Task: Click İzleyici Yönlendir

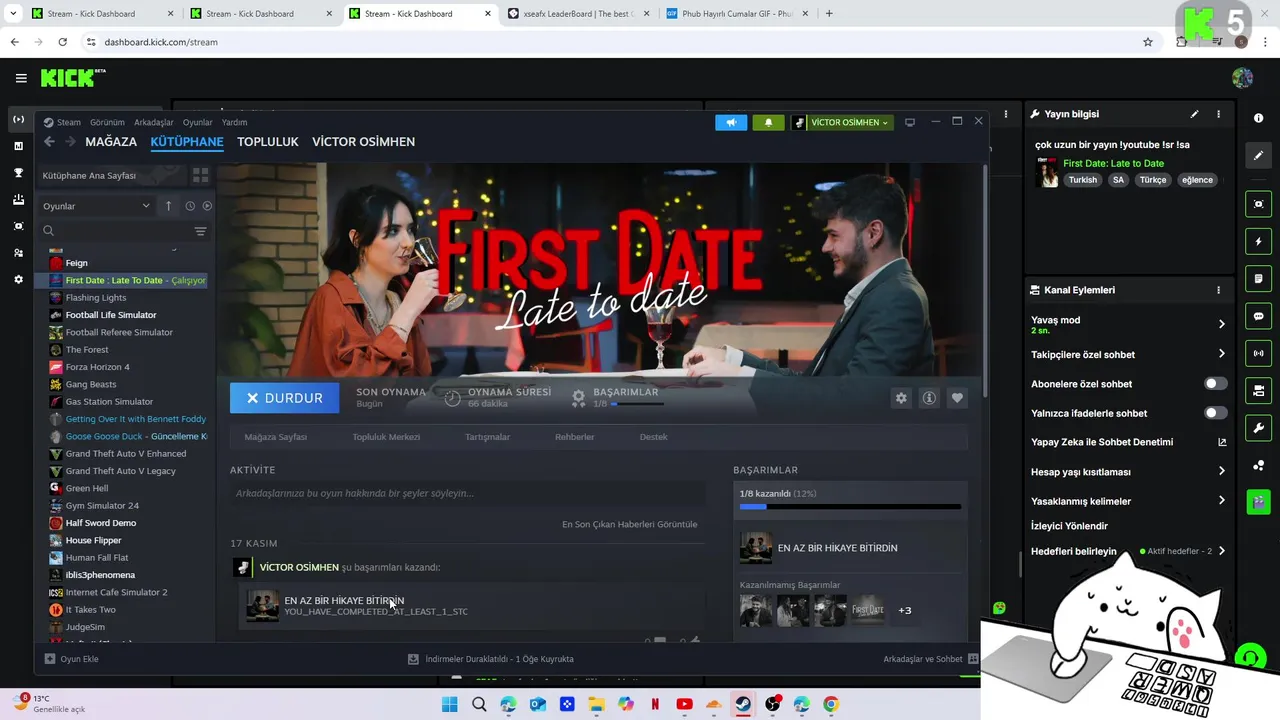Action: (1069, 526)
